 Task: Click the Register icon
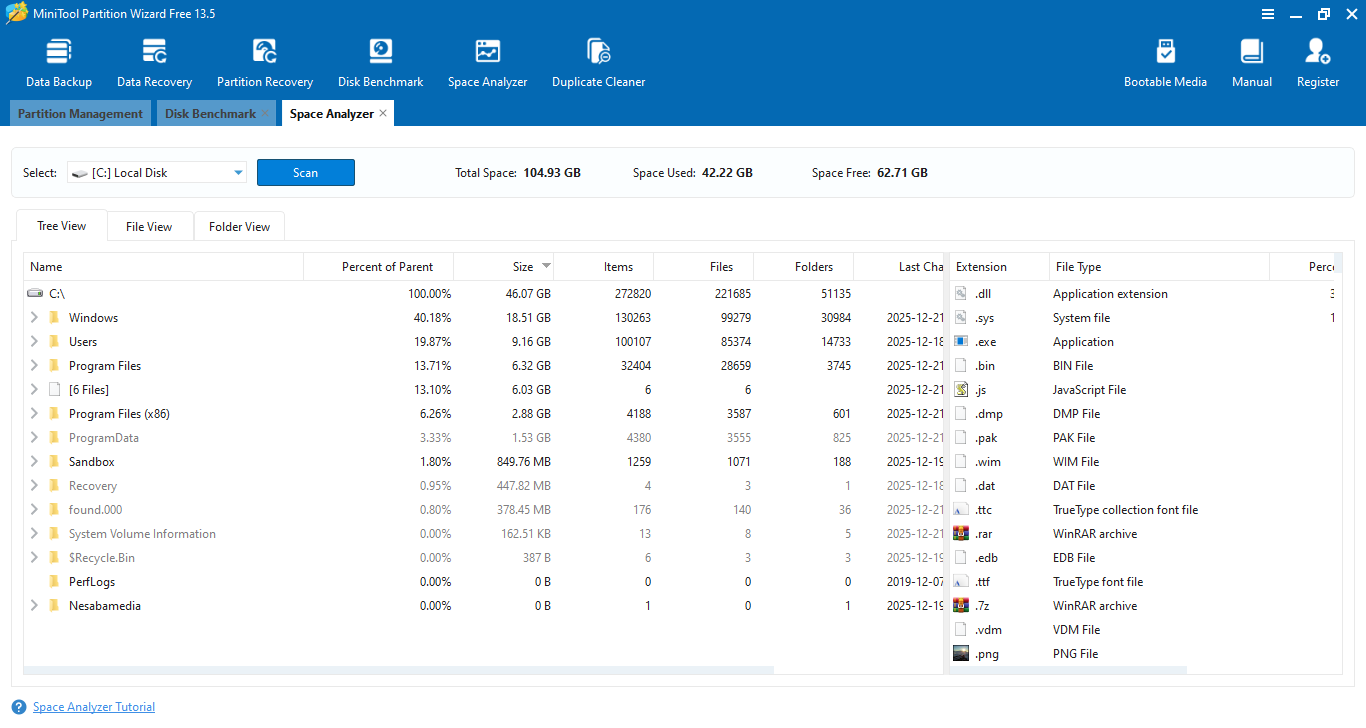pos(1317,62)
